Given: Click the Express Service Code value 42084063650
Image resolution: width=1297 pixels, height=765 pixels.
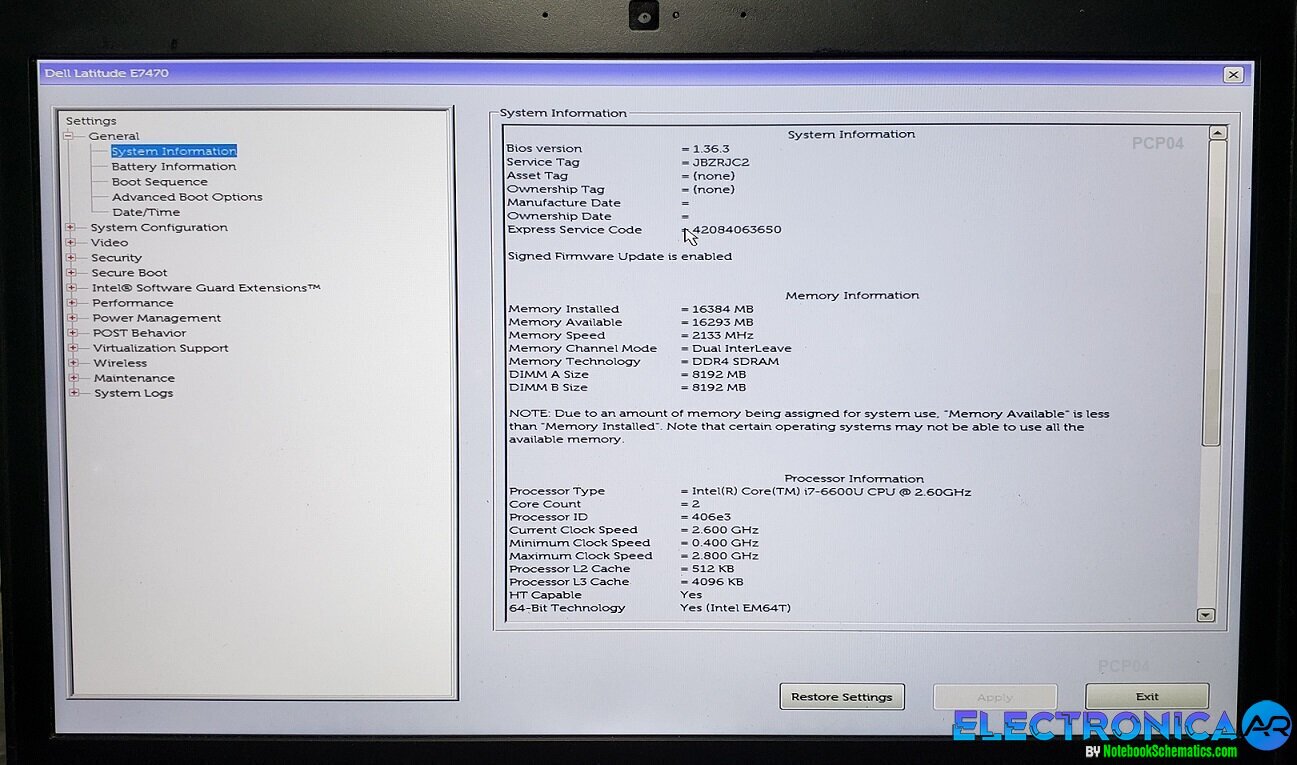Looking at the screenshot, I should [x=737, y=229].
